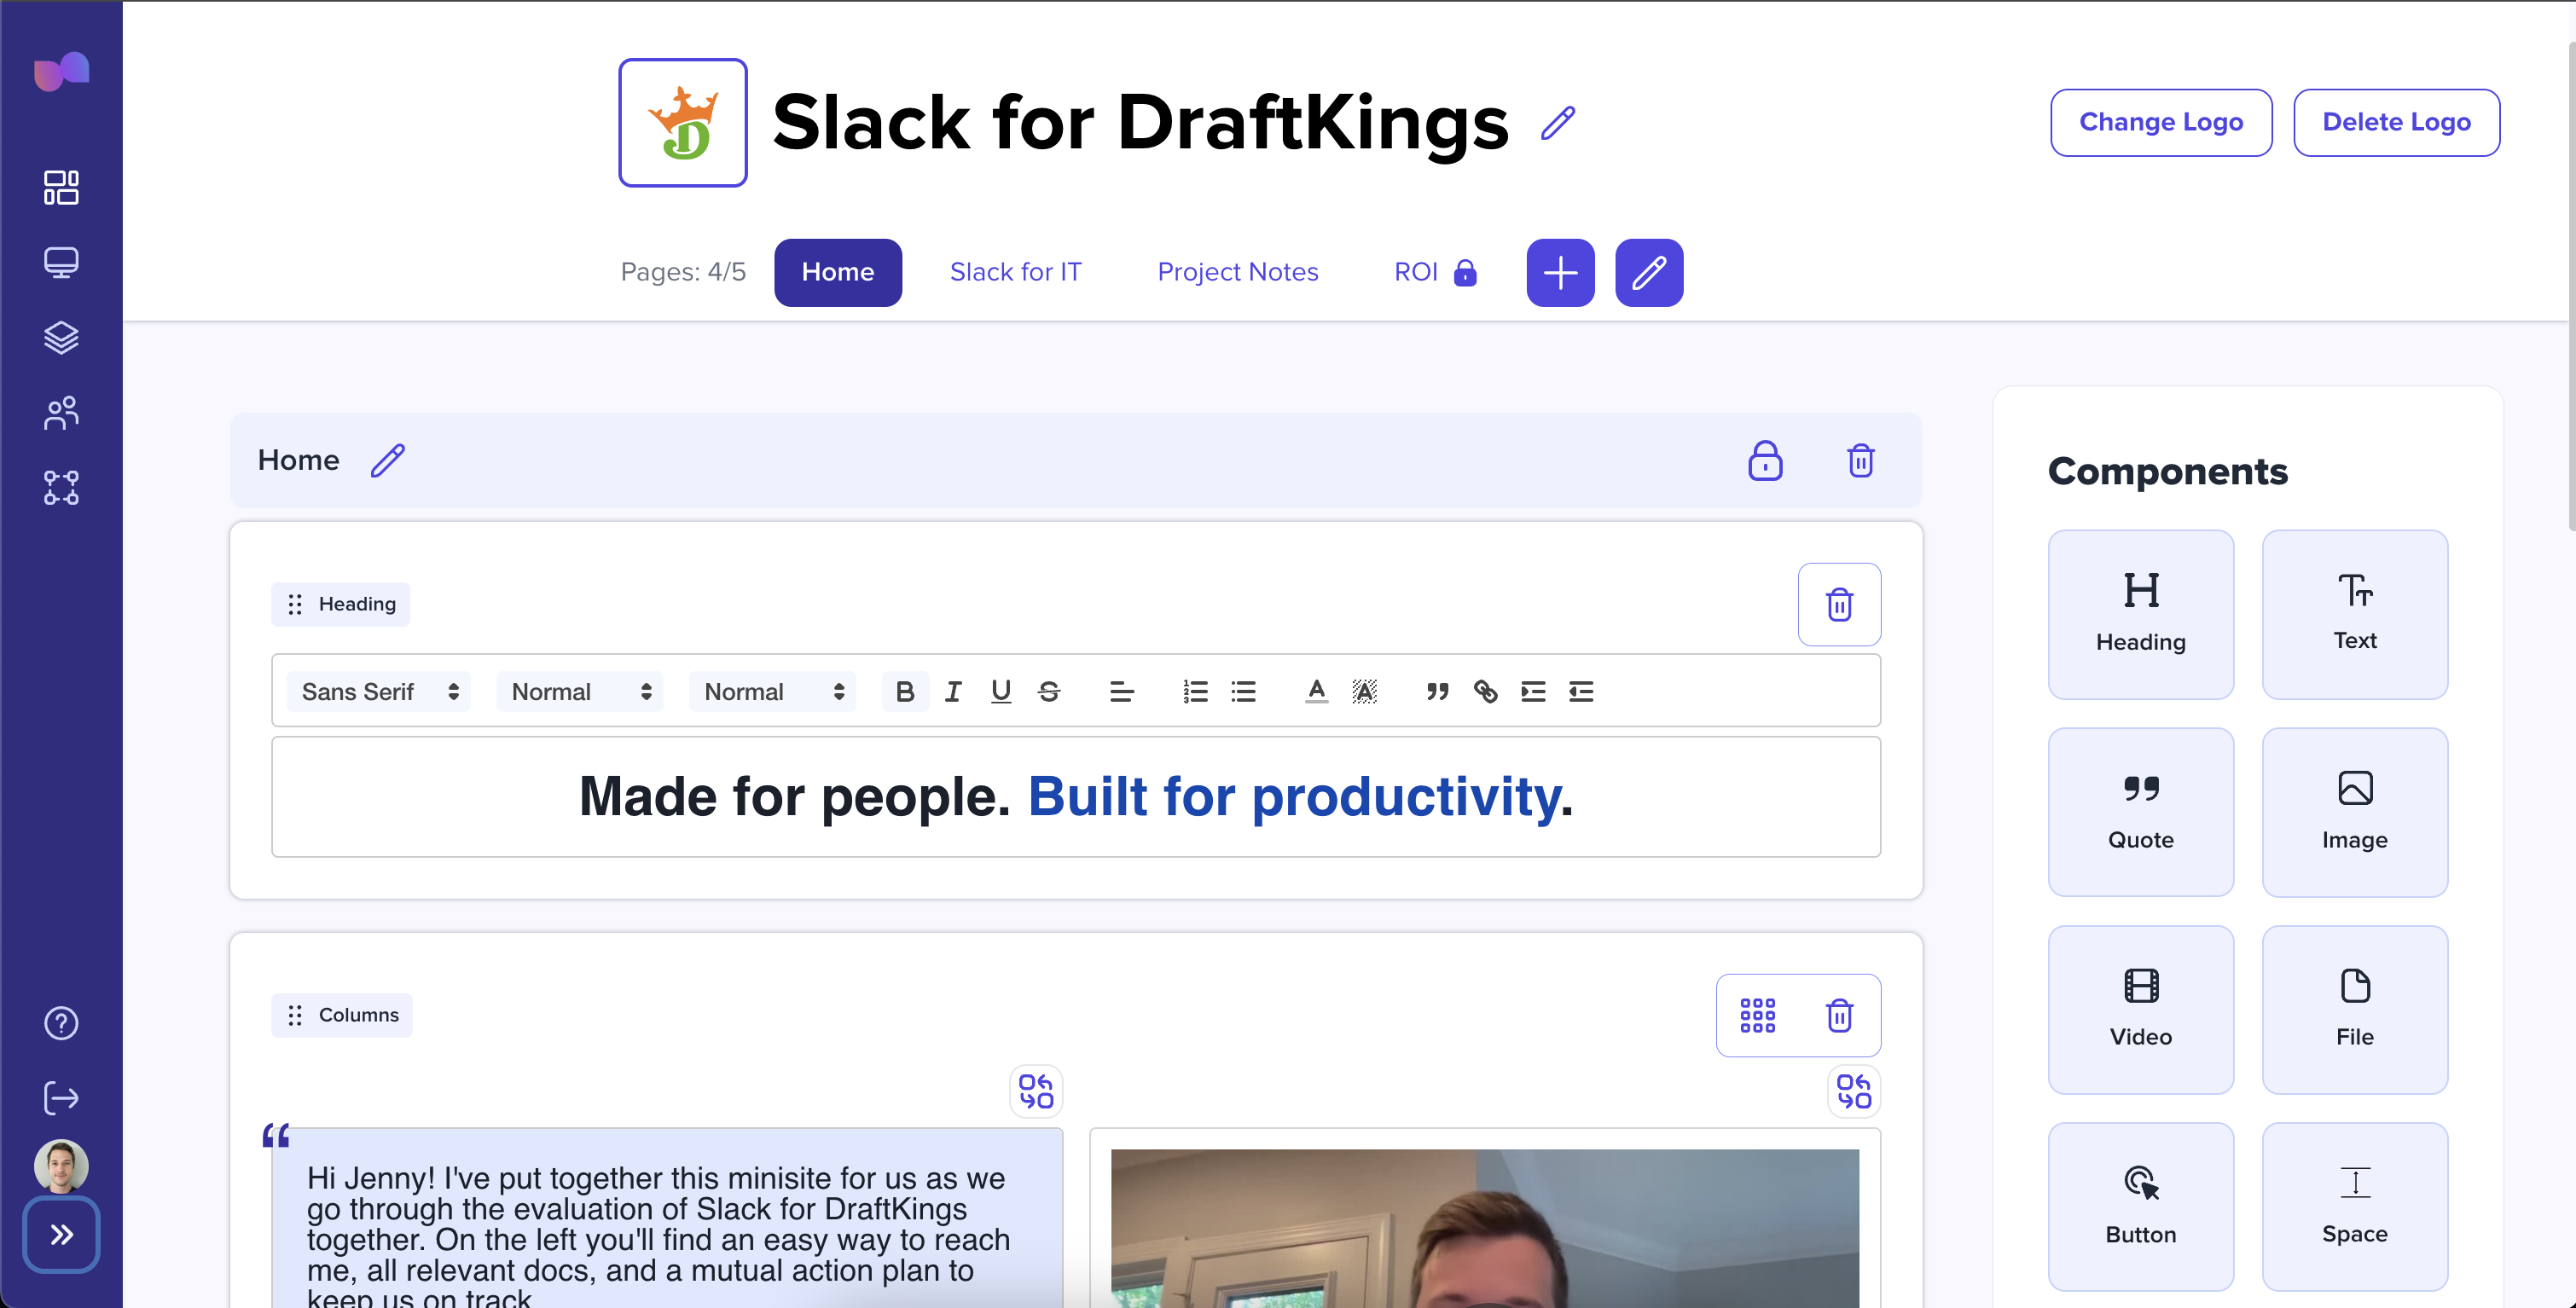2576x1308 pixels.
Task: Rename the Home page with pencil icon
Action: pyautogui.click(x=388, y=460)
